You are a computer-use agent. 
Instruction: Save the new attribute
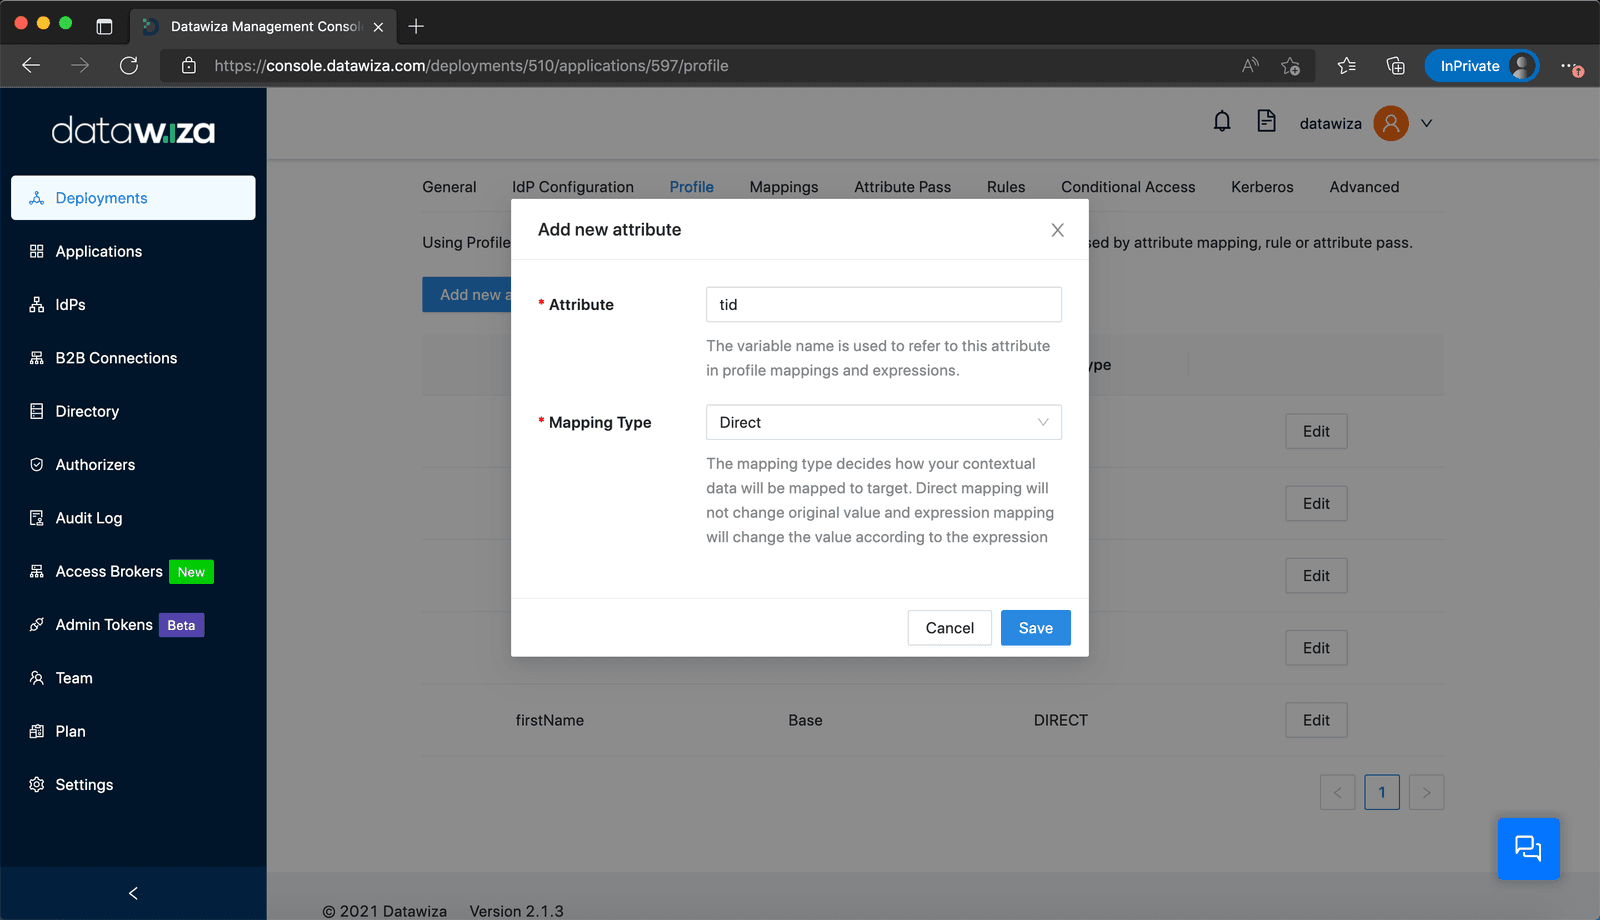[x=1036, y=628]
